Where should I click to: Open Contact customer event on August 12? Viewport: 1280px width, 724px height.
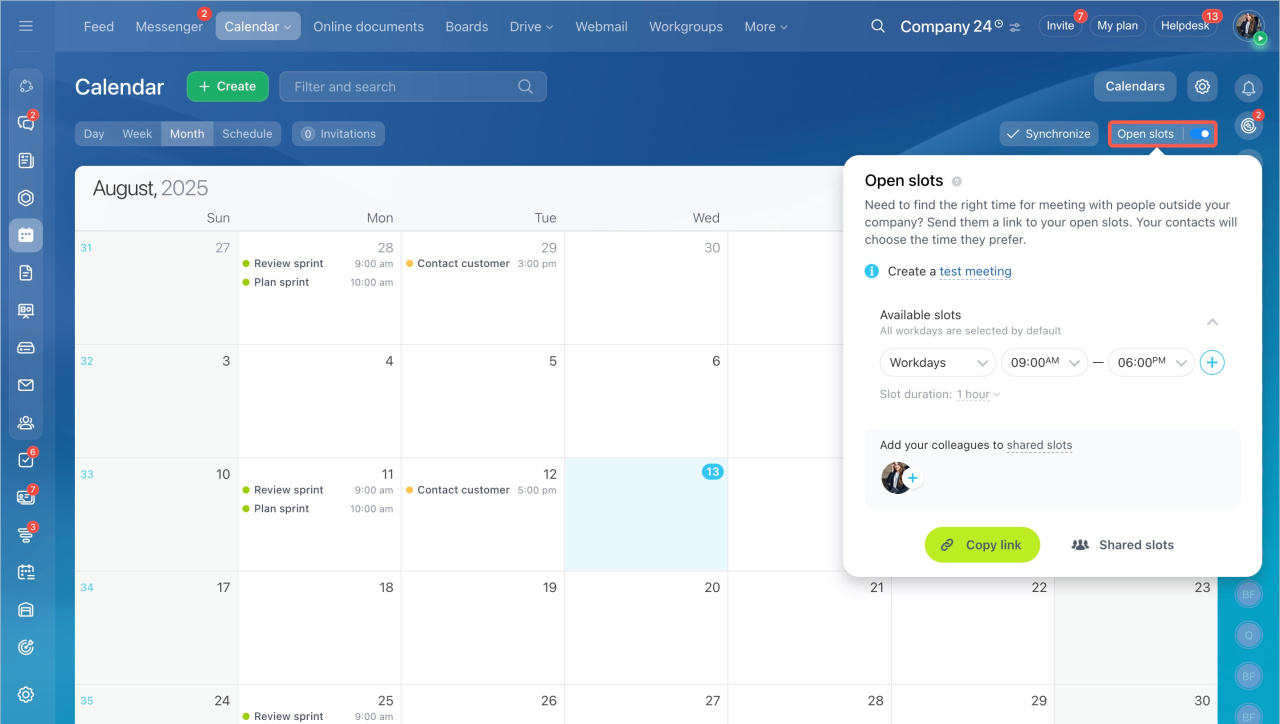click(x=481, y=490)
